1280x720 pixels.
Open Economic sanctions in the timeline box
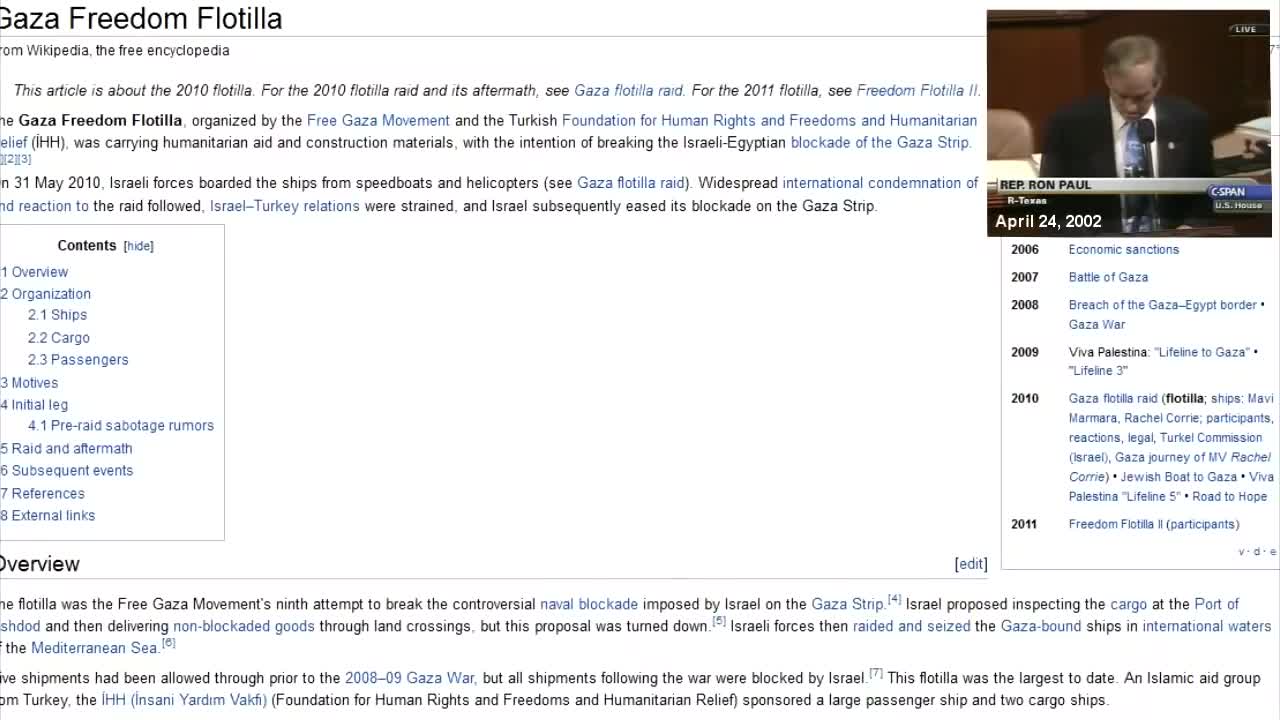pos(1123,250)
